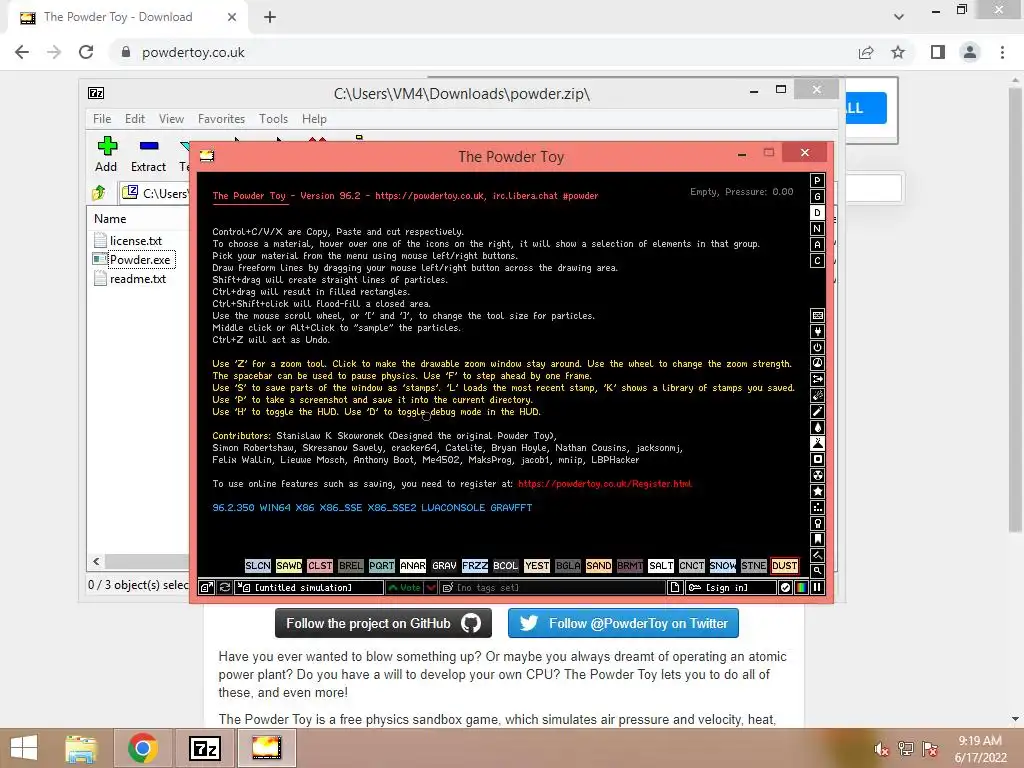Open the Force arrows icon menu
Image resolution: width=1024 pixels, height=768 pixels.
pyautogui.click(x=817, y=379)
